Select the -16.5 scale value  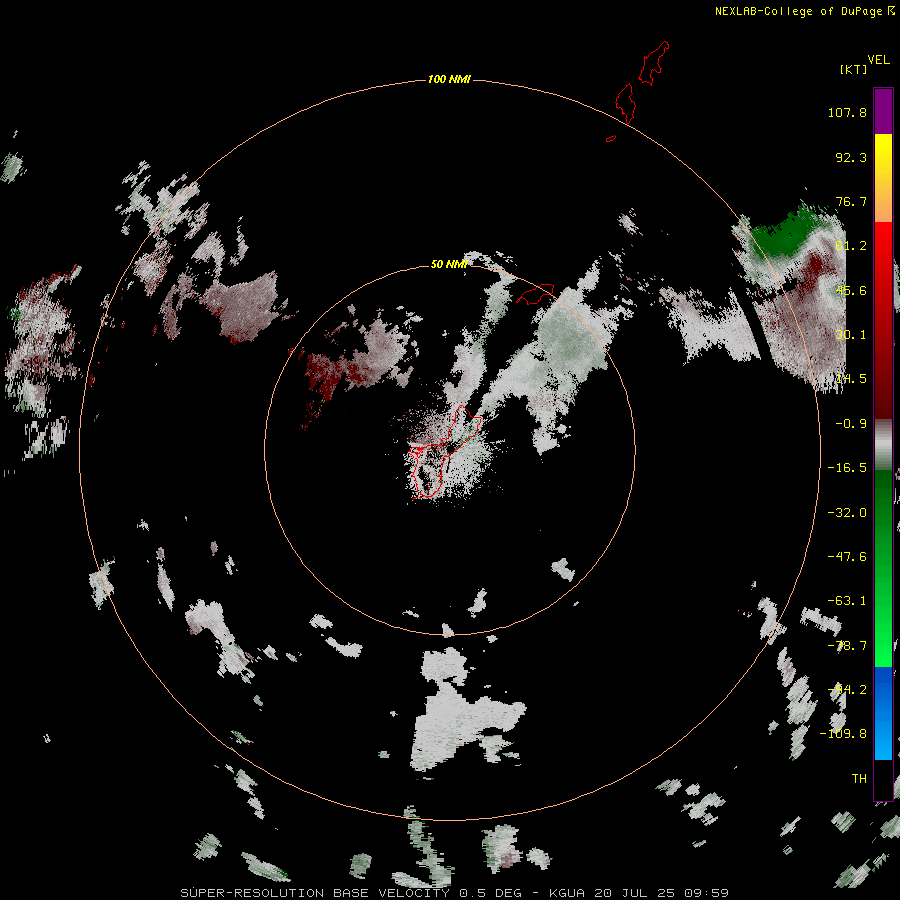pos(847,468)
